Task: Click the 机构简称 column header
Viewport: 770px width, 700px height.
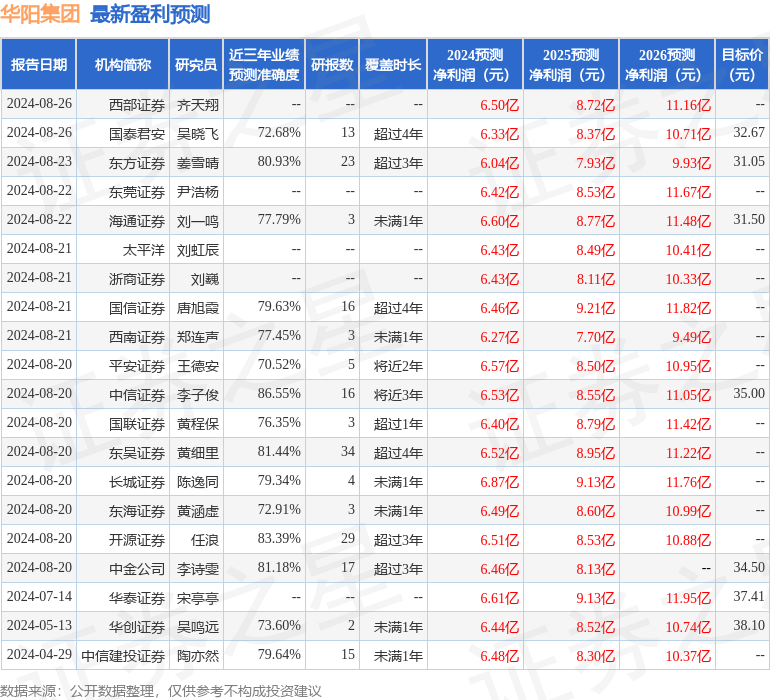Action: point(123,65)
